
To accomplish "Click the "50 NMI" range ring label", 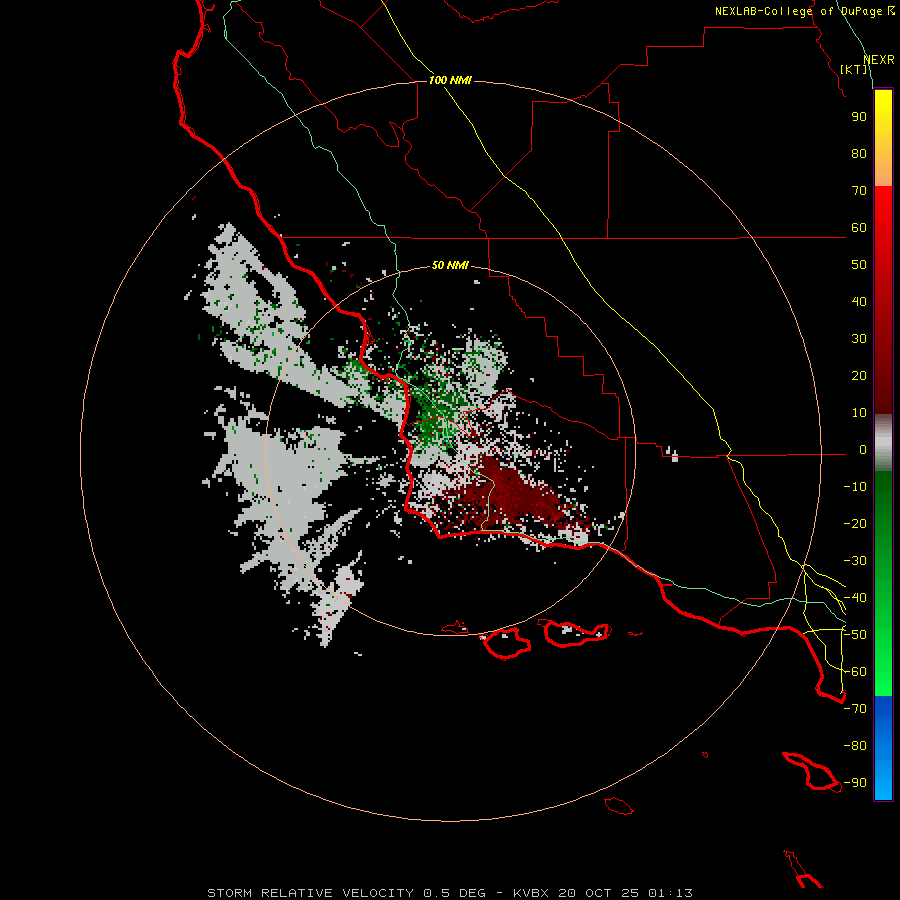I will pyautogui.click(x=450, y=265).
